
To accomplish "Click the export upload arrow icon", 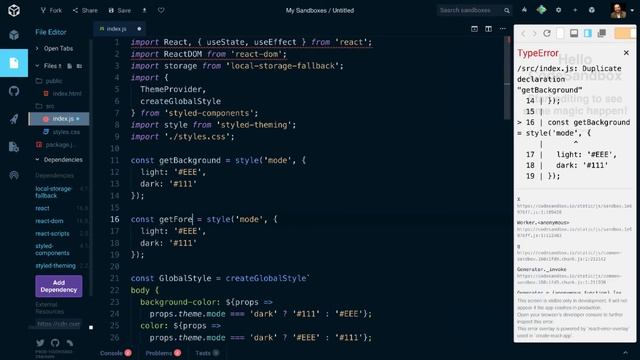I will pos(144,10).
